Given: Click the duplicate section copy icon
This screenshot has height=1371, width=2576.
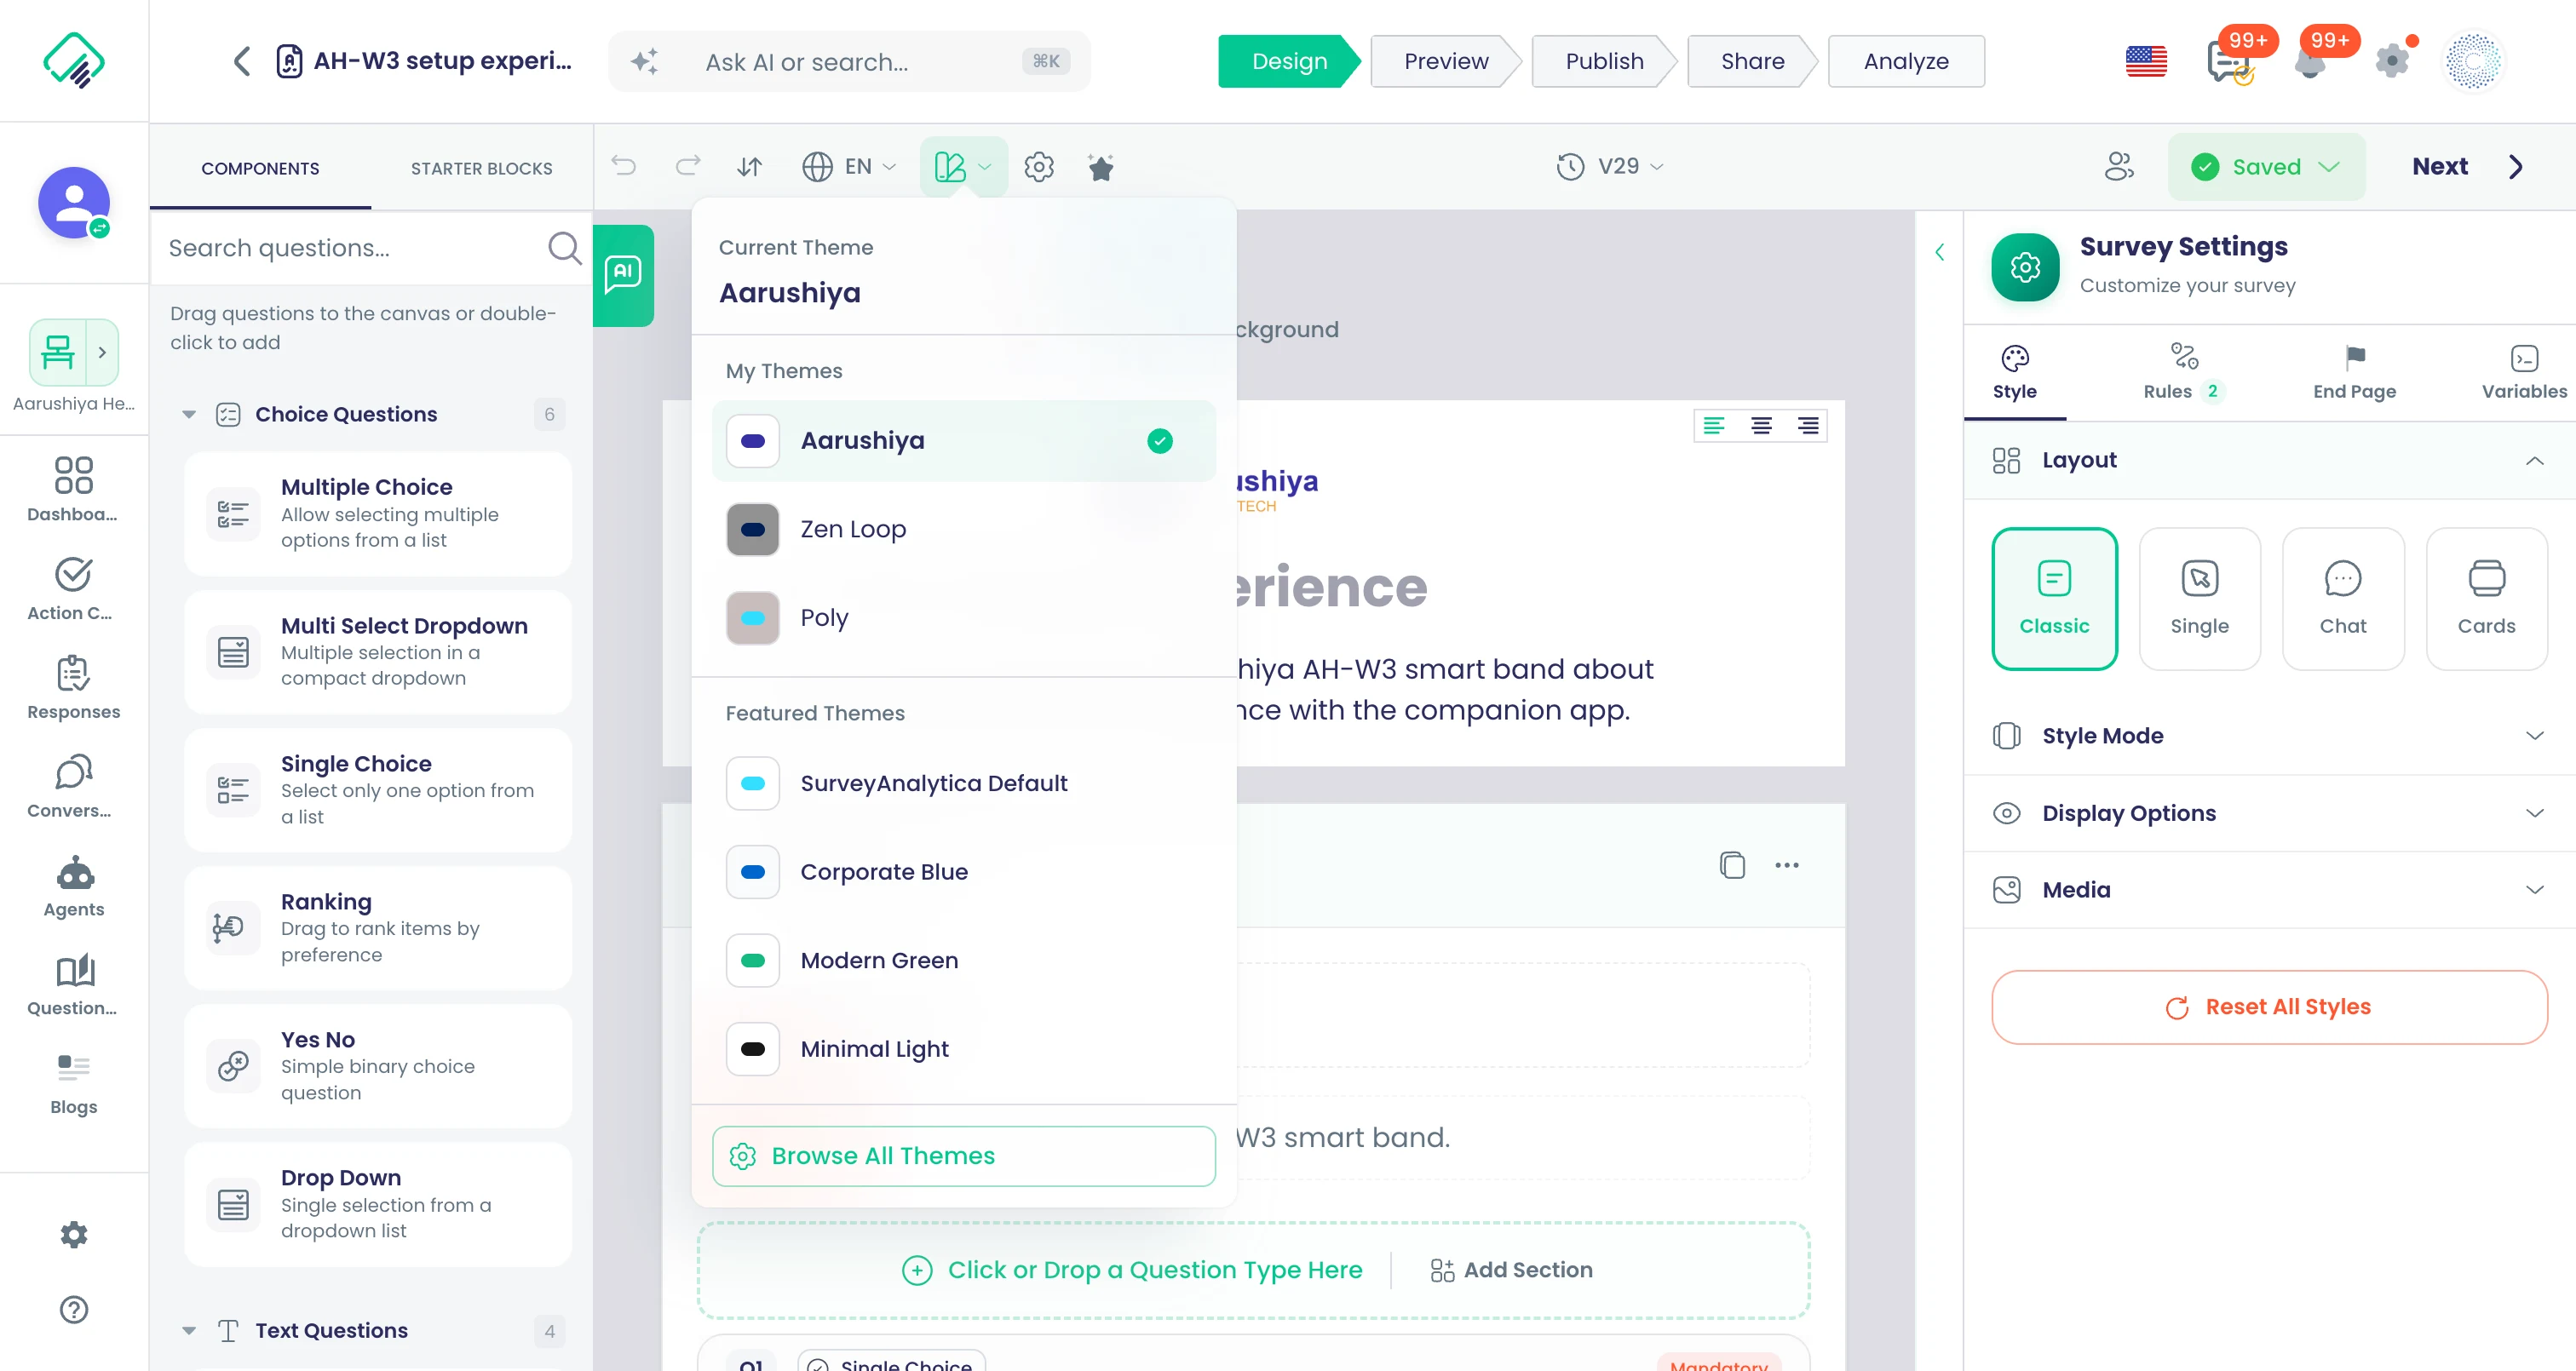Looking at the screenshot, I should pos(1732,864).
